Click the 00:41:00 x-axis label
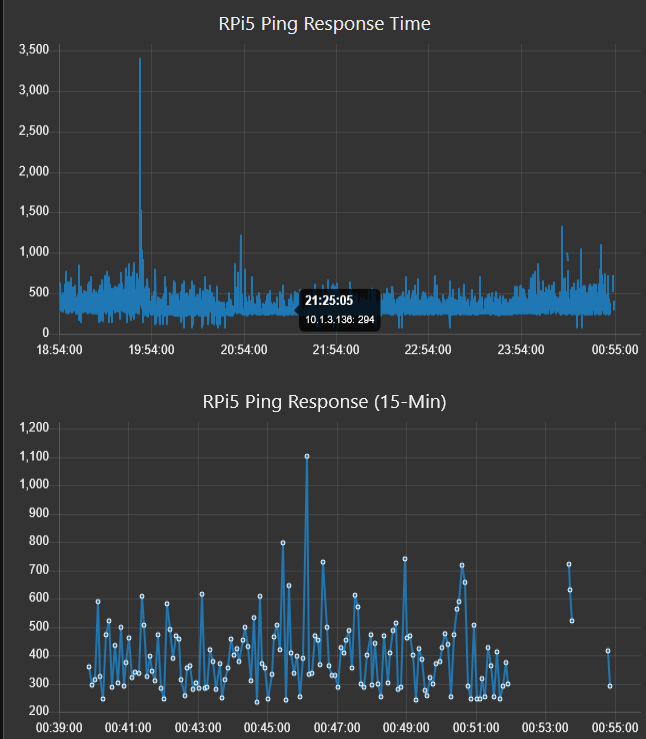 [x=128, y=728]
